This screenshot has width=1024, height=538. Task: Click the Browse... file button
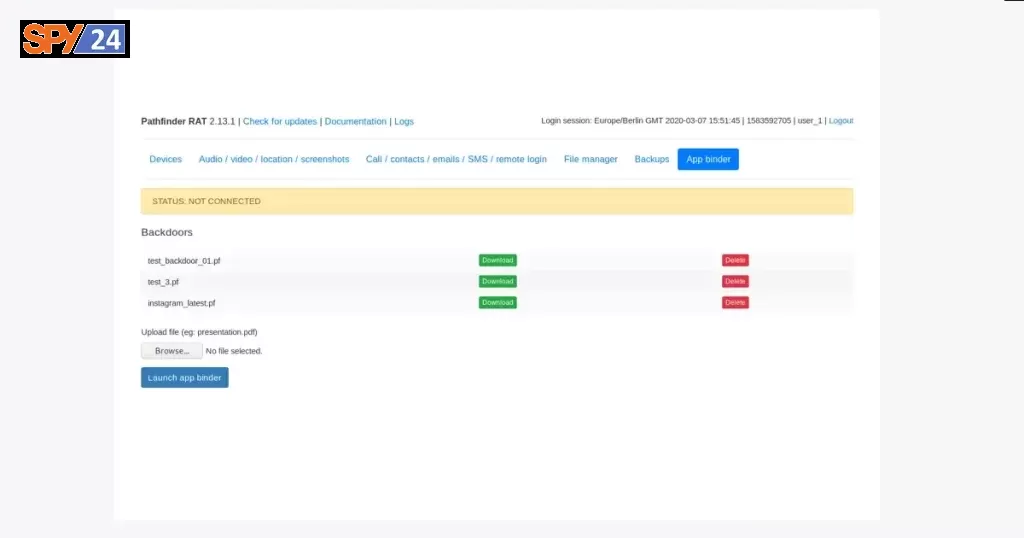click(x=172, y=351)
